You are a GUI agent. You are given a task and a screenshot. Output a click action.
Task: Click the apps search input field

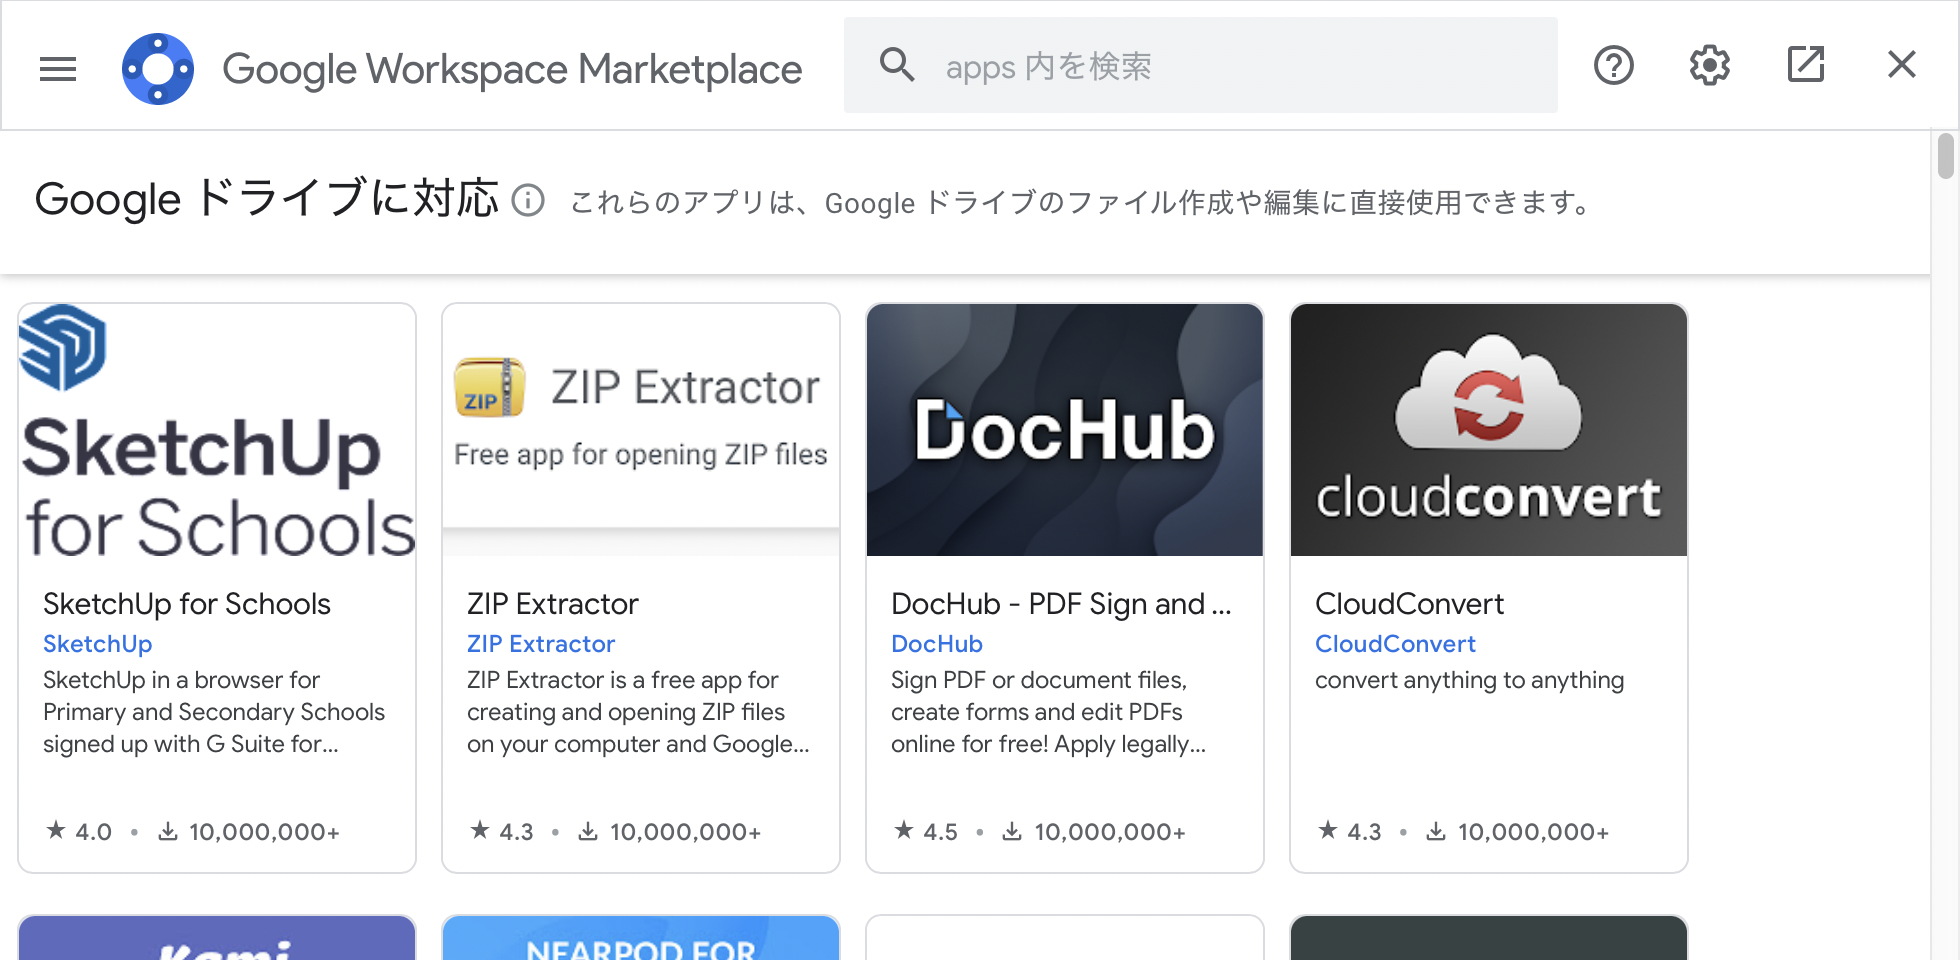tap(1200, 65)
